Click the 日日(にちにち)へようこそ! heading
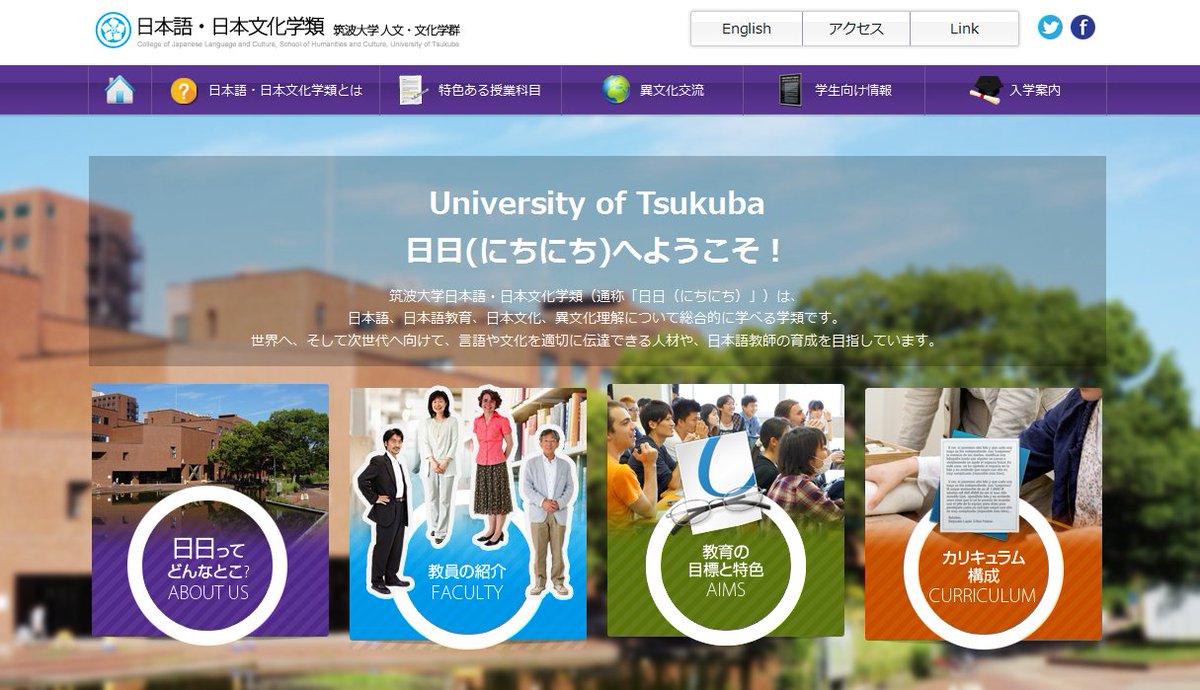Screen dimensions: 1200x690 [x=597, y=250]
